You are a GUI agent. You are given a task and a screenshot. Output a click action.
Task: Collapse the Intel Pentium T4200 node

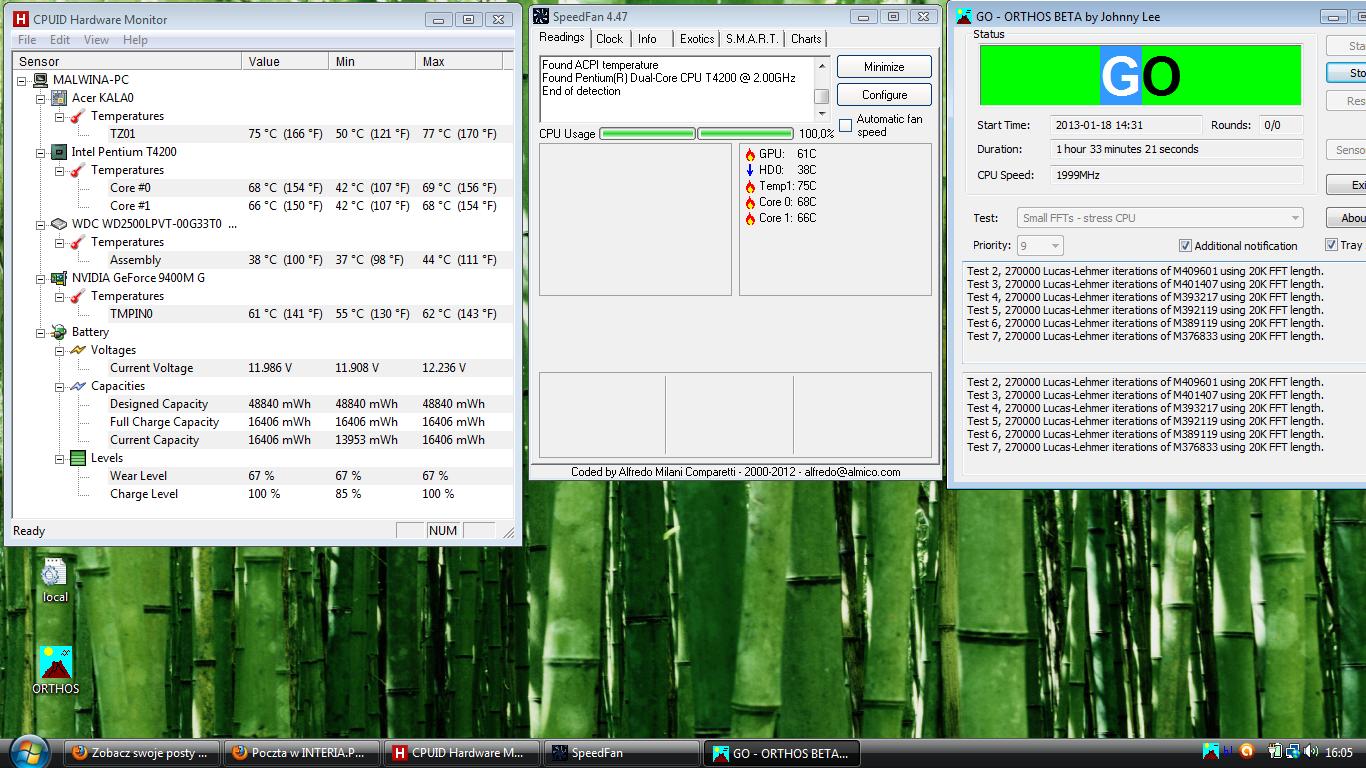41,152
